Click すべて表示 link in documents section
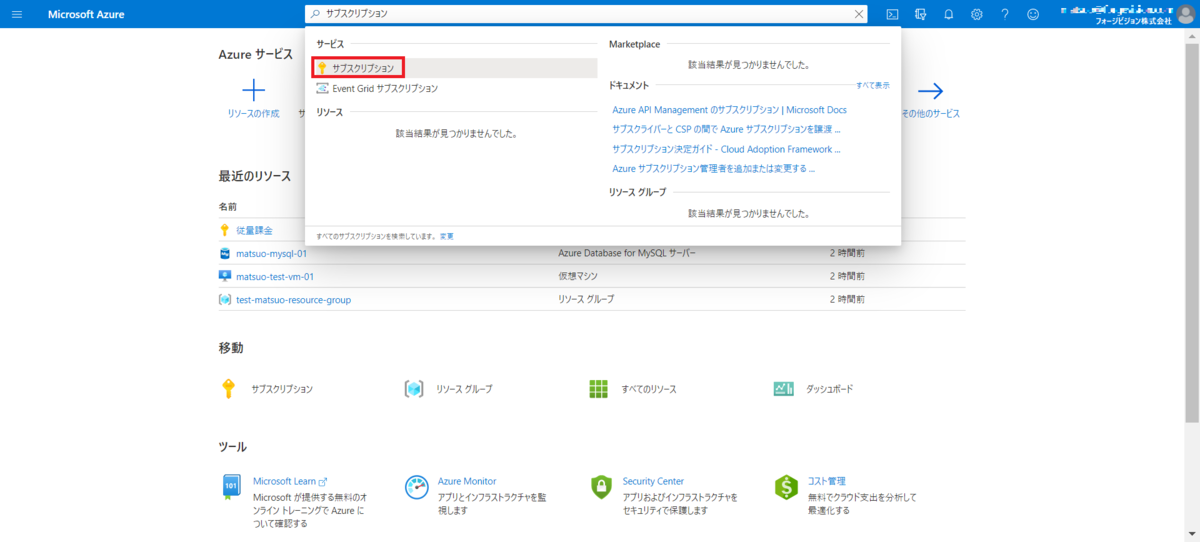The image size is (1200, 542). [x=873, y=86]
